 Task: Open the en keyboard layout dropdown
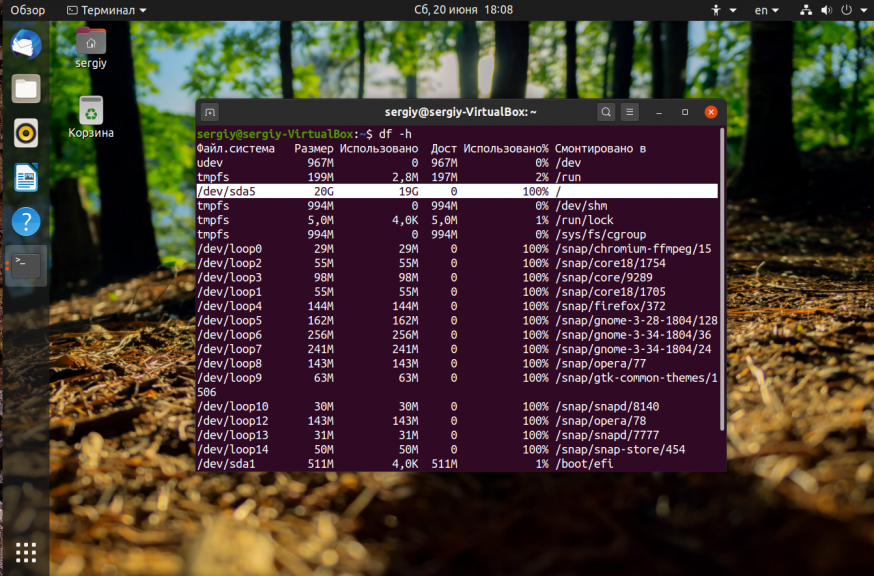768,10
